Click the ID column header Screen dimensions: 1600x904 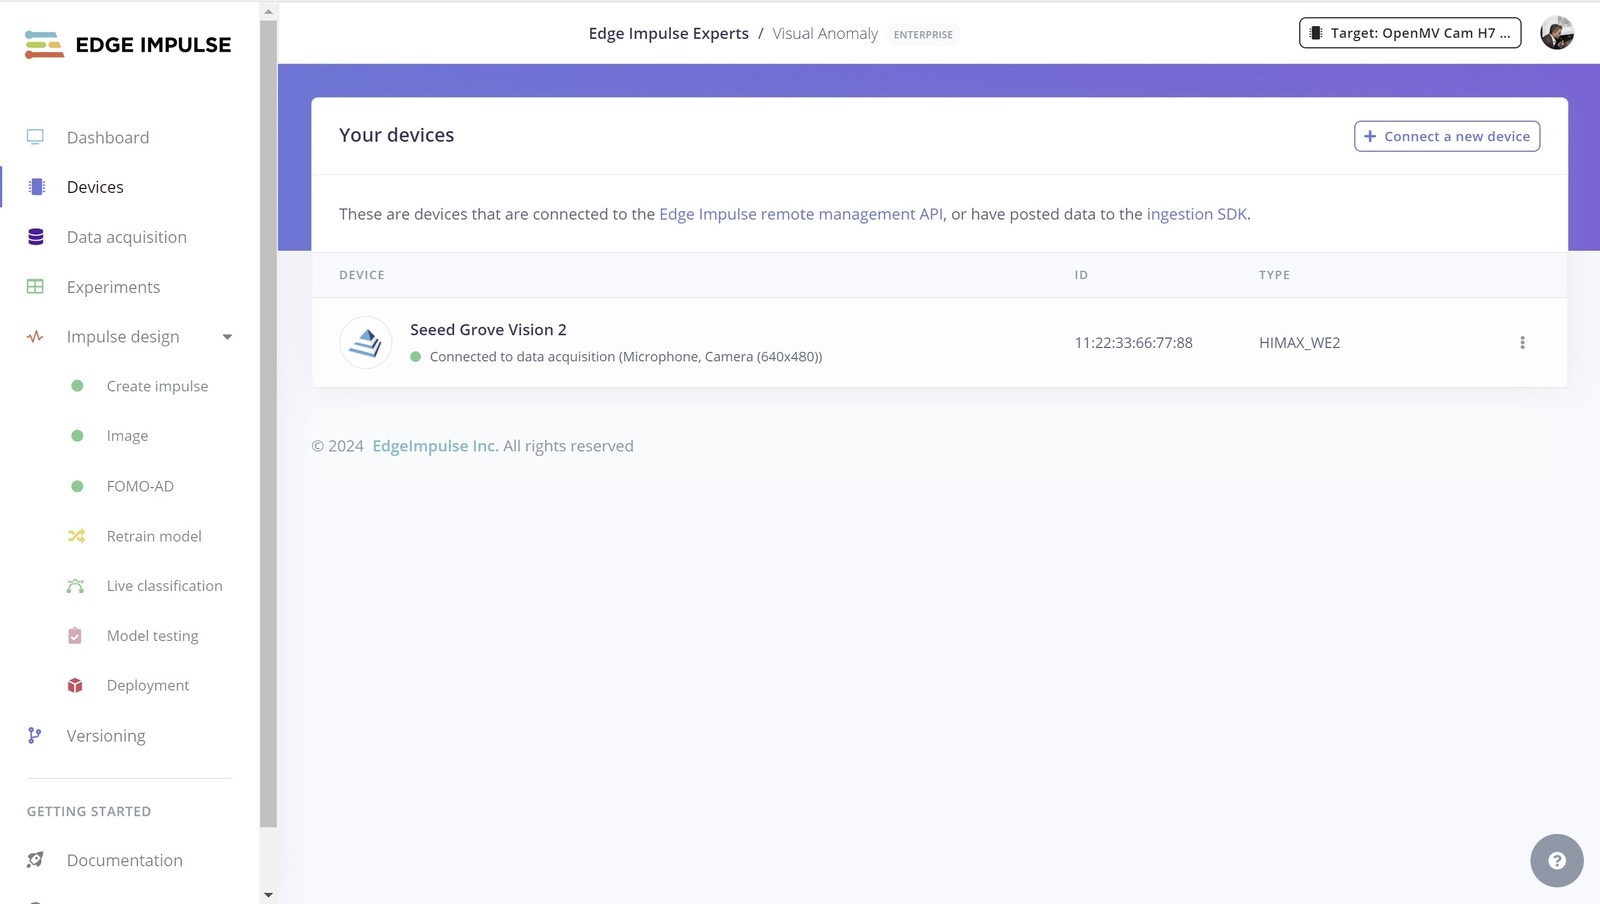tap(1081, 275)
